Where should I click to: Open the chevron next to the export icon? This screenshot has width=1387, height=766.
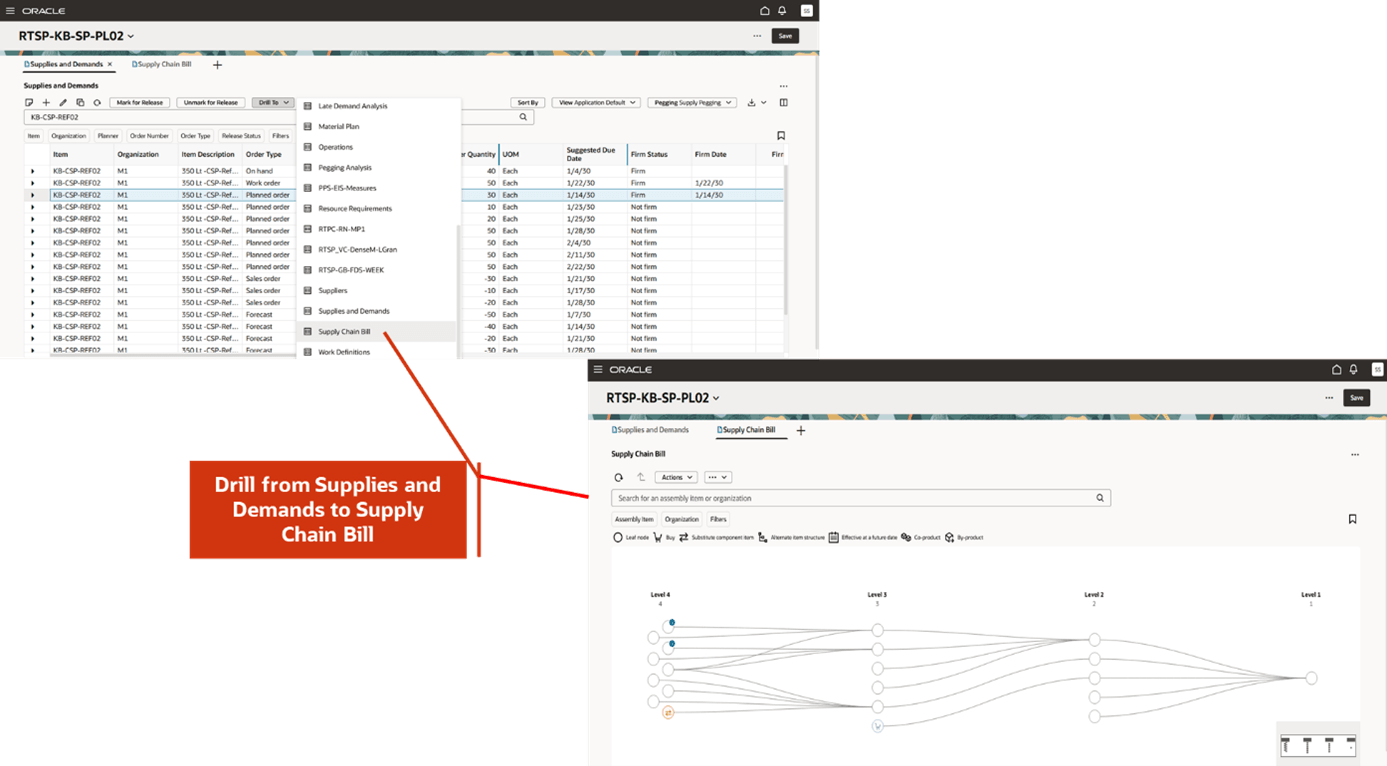coord(764,102)
